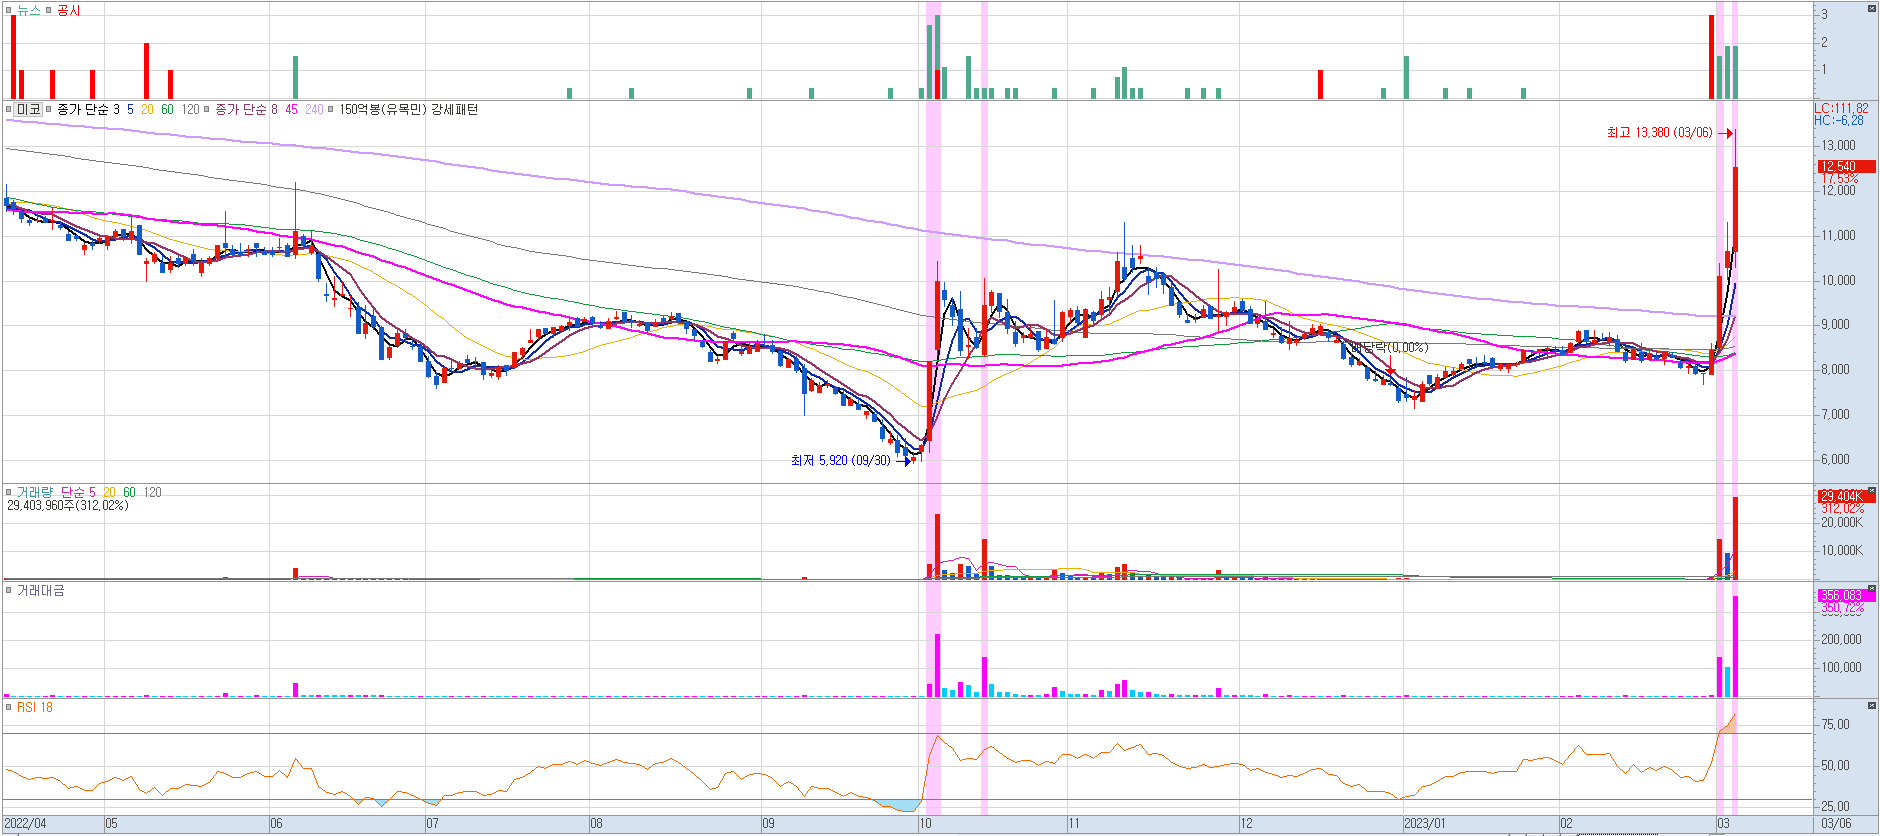Select the 거래대금 indicator label
The width and height of the screenshot is (1880, 836).
coord(40,591)
